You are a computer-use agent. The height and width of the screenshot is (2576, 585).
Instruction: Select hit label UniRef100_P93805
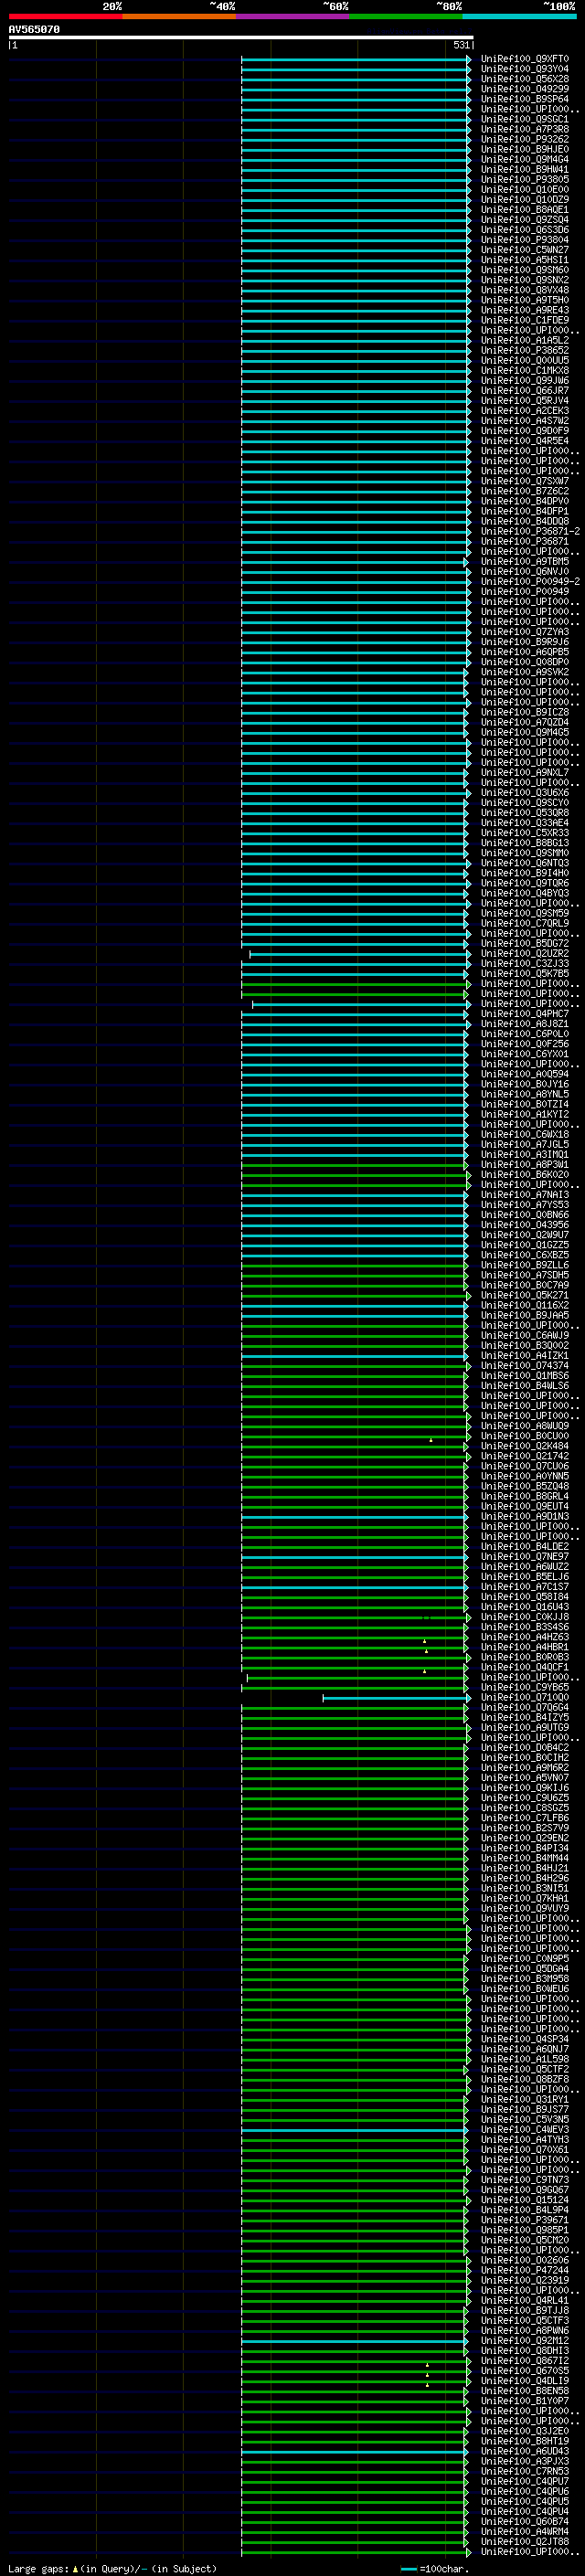525,180
